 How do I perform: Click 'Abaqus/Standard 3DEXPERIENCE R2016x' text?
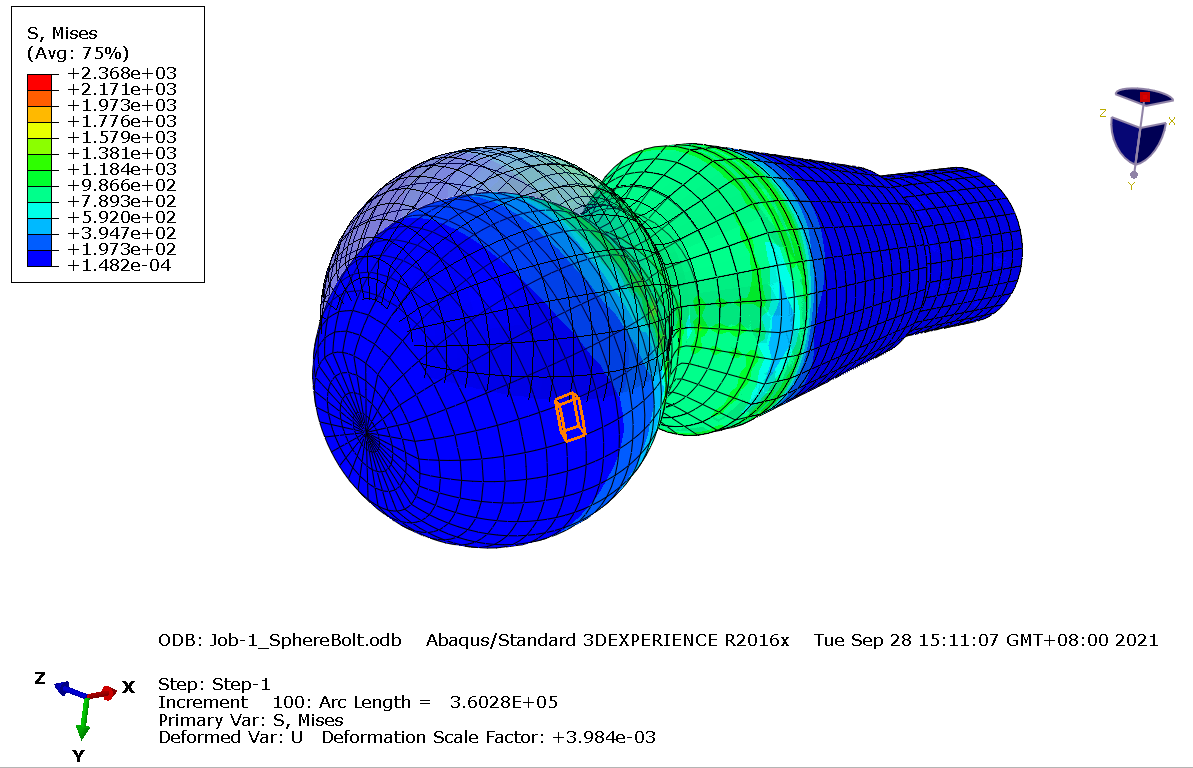(x=607, y=640)
